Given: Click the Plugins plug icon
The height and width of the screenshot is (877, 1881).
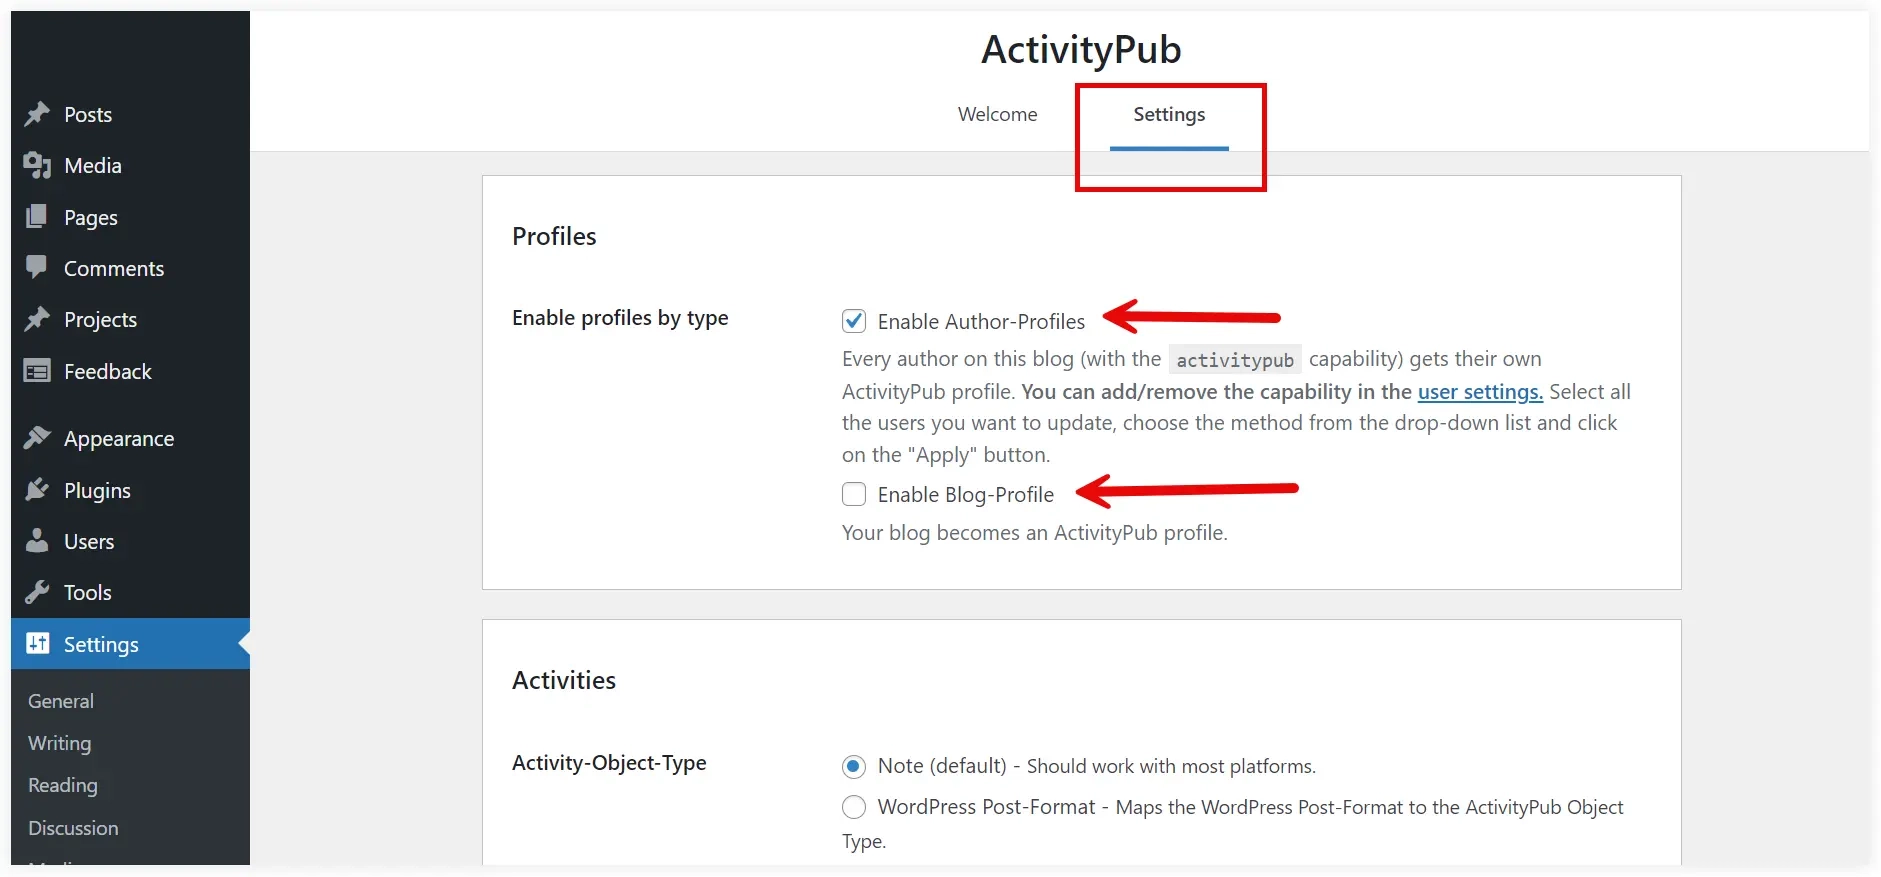Looking at the screenshot, I should tap(37, 490).
